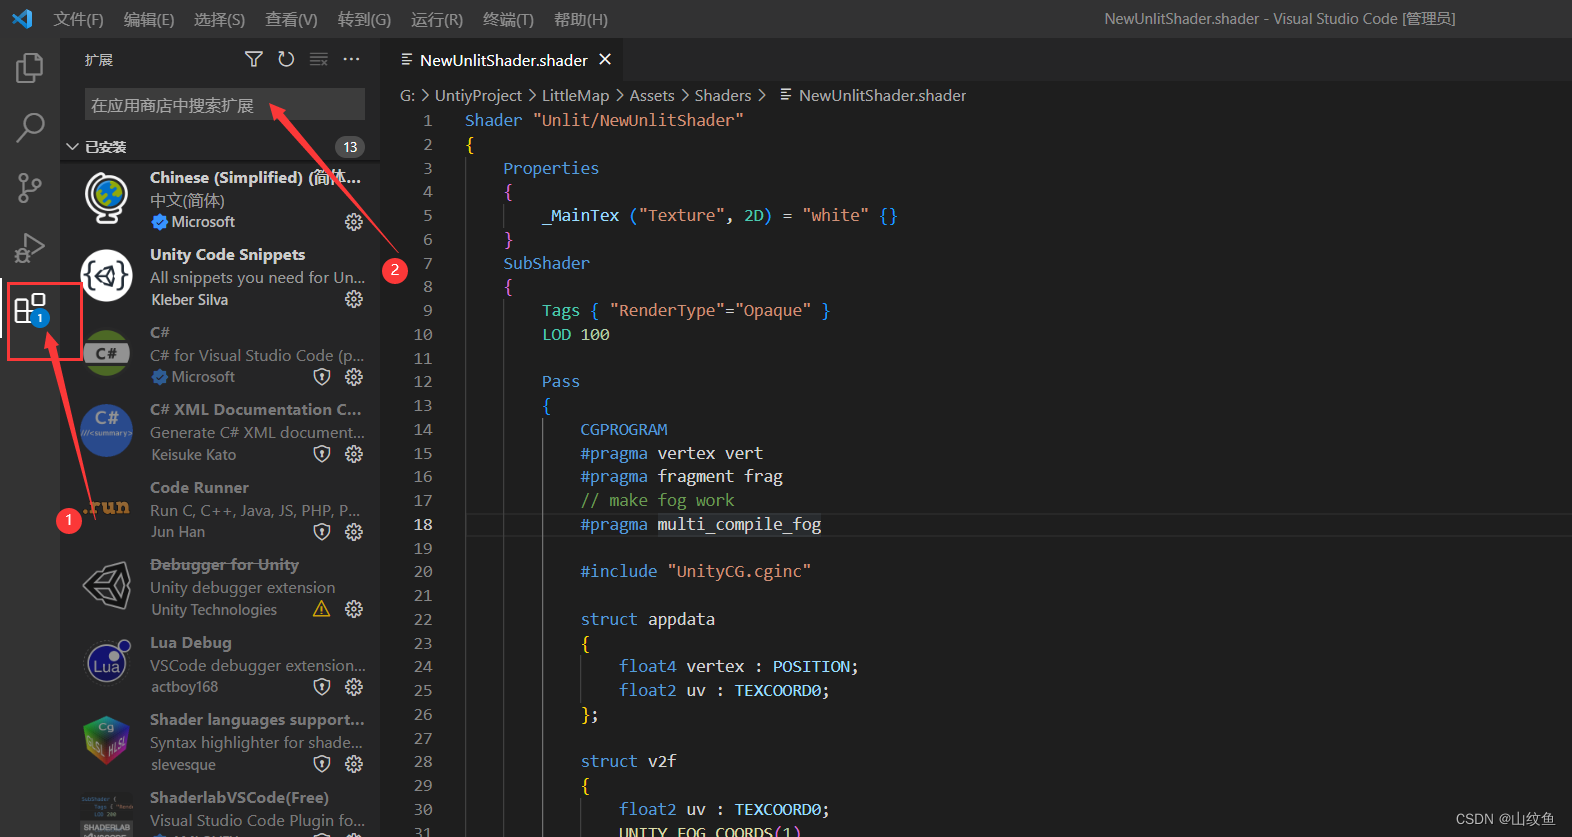Click G: in the breadcrumb path
Image resolution: width=1572 pixels, height=837 pixels.
[x=407, y=95]
